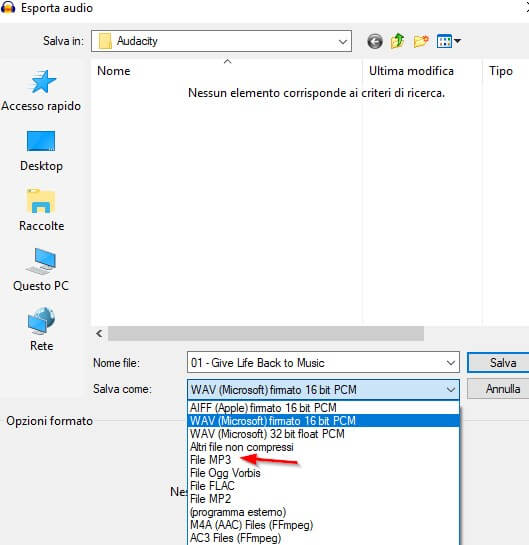Open Raccolte location in sidebar
Viewport: 529px width, 545px height.
pos(41,211)
